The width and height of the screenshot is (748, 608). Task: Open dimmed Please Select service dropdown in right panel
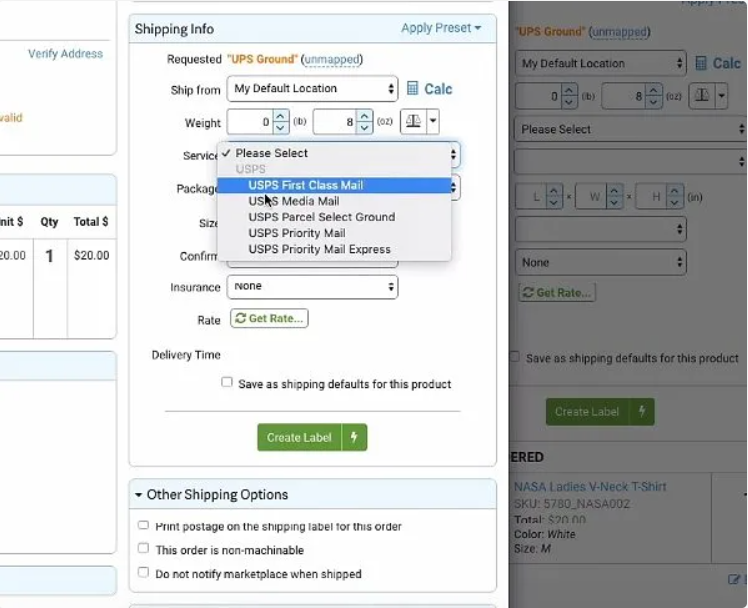tap(630, 129)
